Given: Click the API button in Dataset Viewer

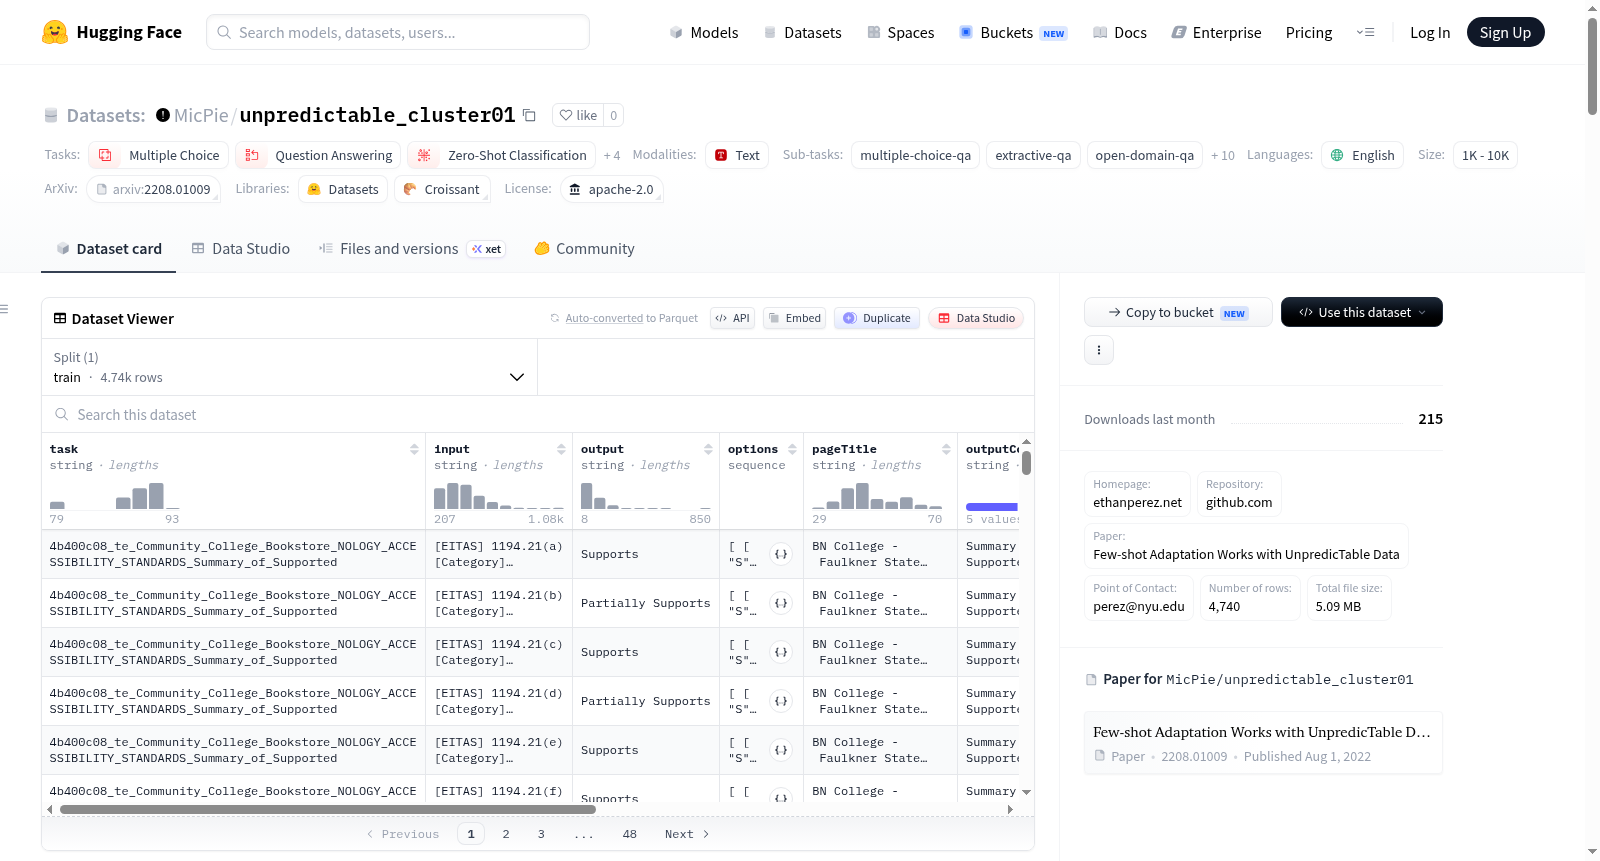Looking at the screenshot, I should pos(732,318).
